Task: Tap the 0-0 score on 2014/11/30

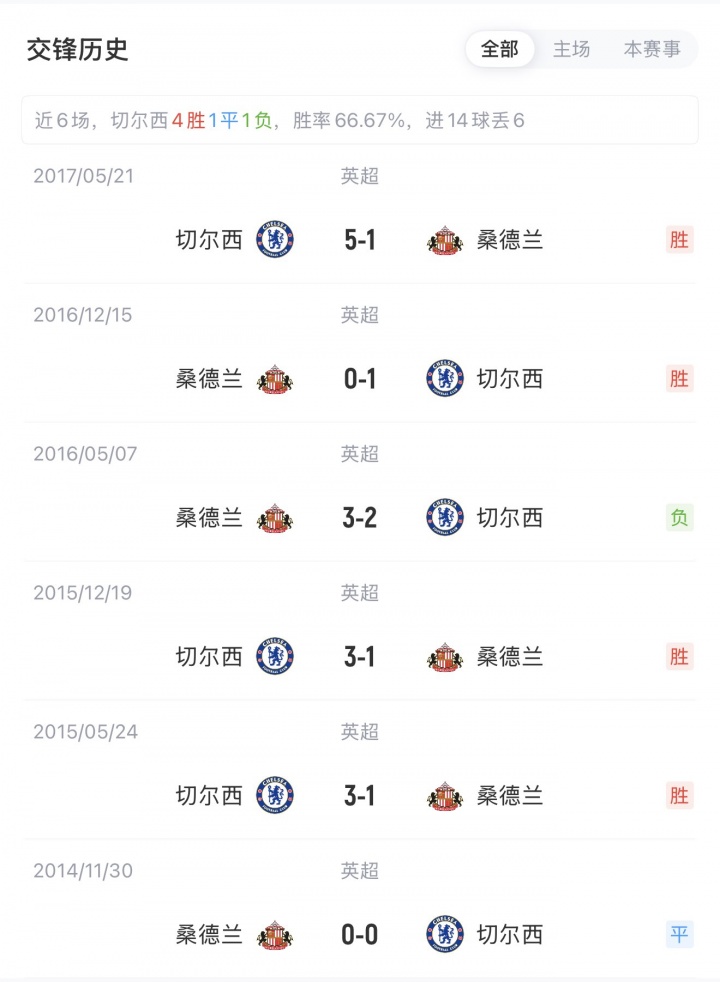Action: point(359,935)
